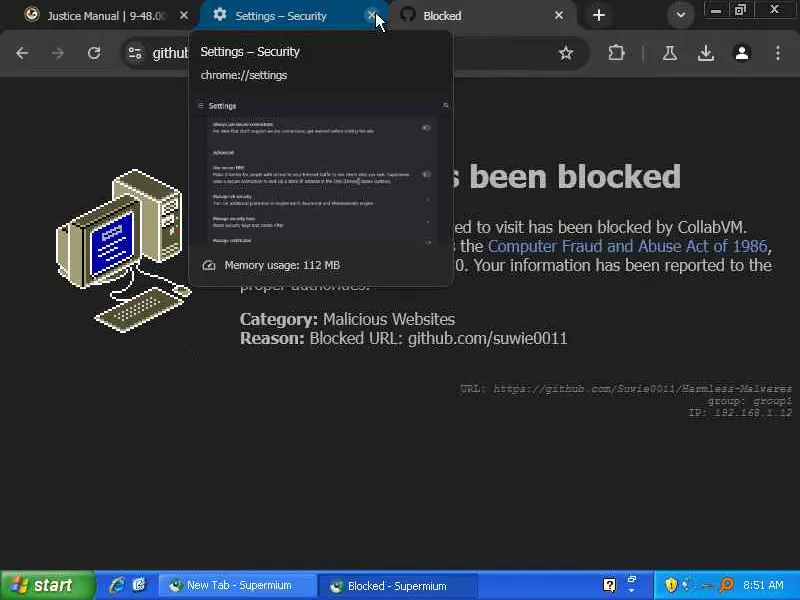The width and height of the screenshot is (800, 600).
Task: Close the Justice Manual tab
Action: [x=184, y=16]
